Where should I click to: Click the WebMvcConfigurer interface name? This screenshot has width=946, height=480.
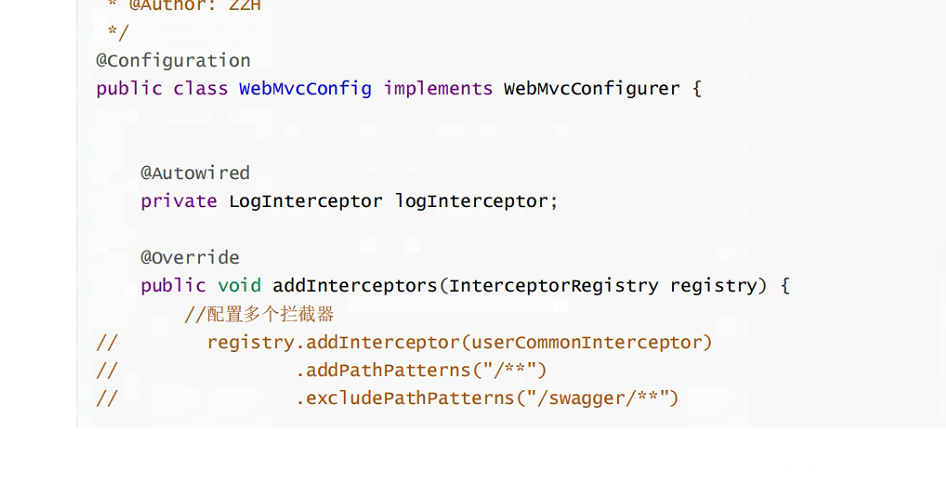click(592, 89)
